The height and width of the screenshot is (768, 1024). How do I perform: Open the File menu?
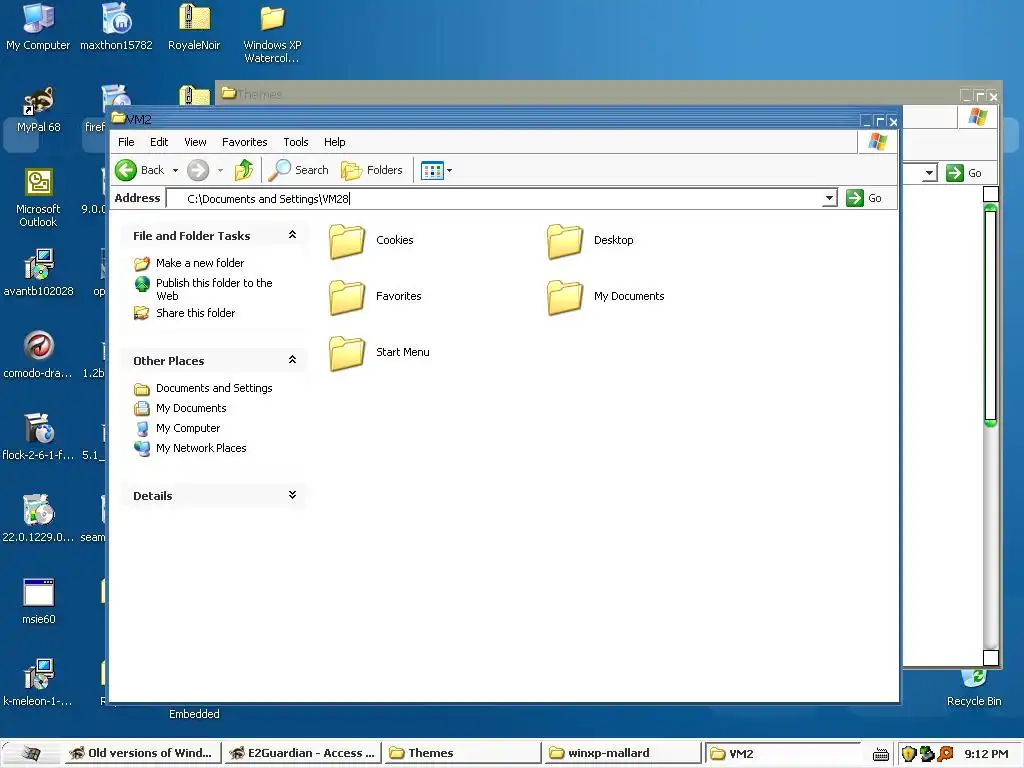click(x=126, y=142)
